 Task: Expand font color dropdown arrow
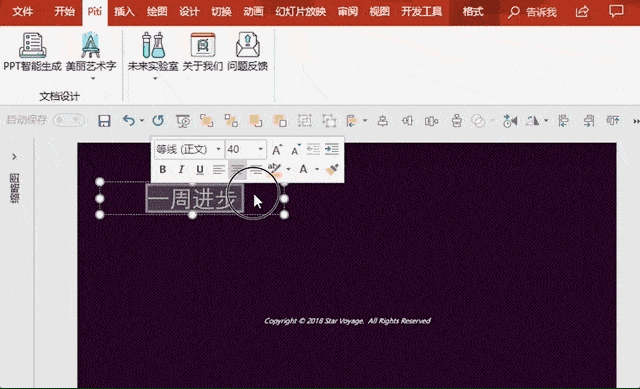tap(317, 169)
